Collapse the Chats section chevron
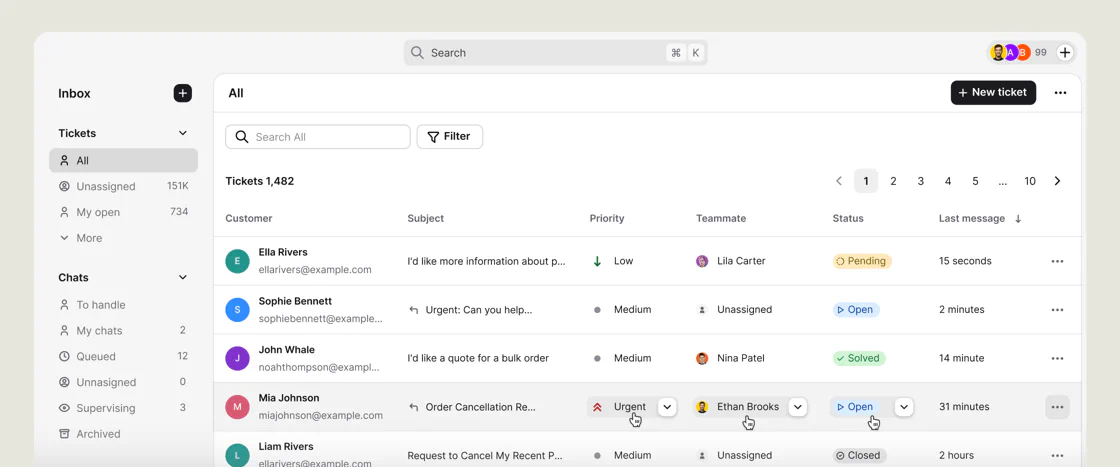The image size is (1120, 467). (x=183, y=278)
